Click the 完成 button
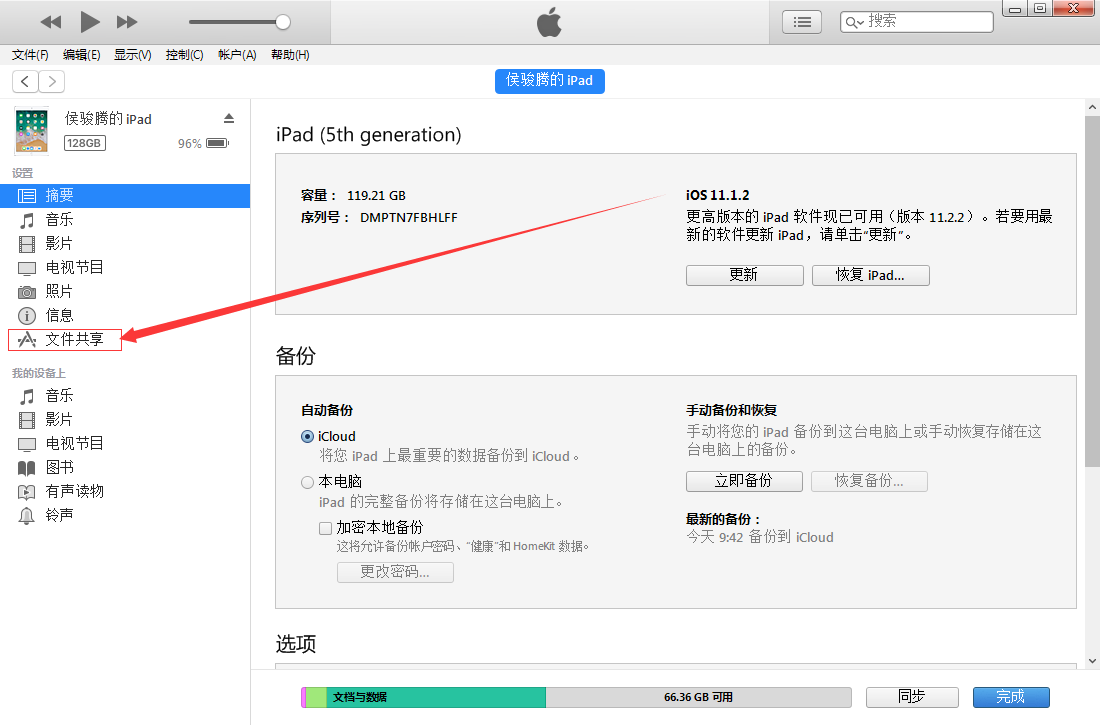Viewport: 1100px width, 725px height. click(1011, 697)
